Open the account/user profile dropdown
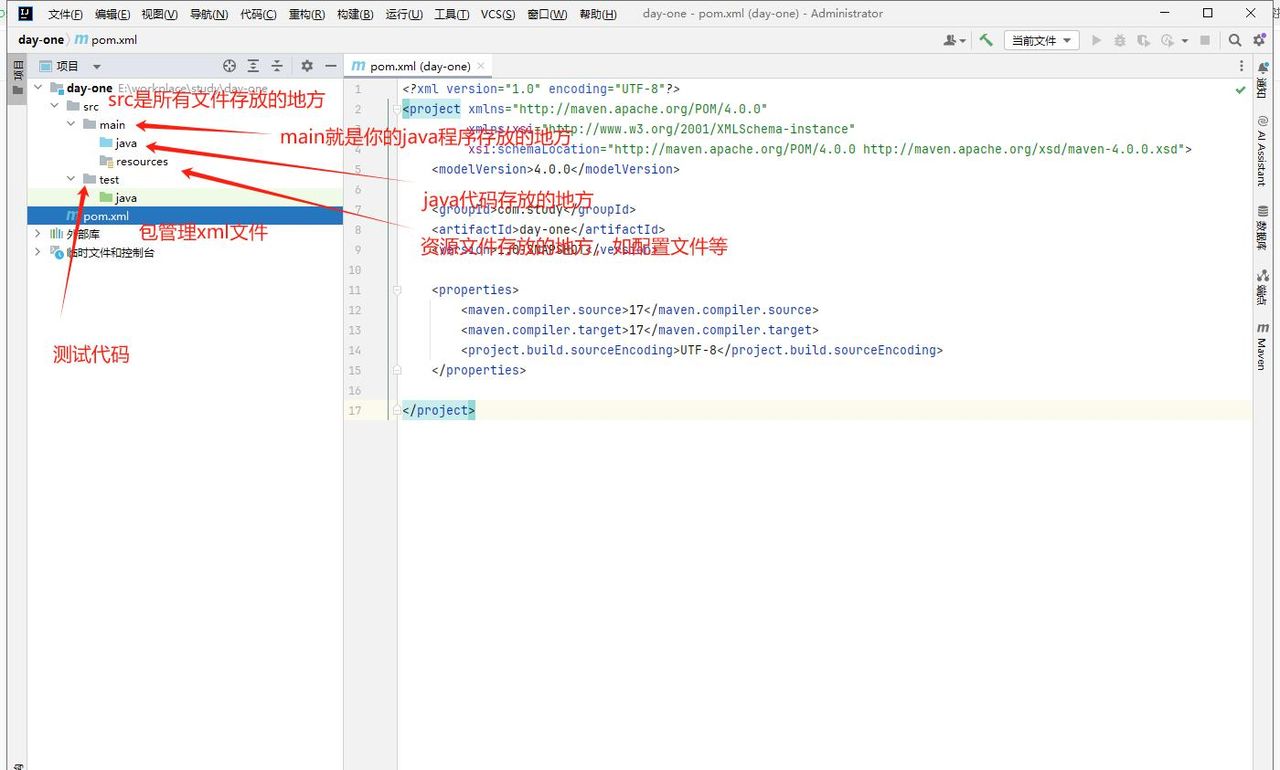The height and width of the screenshot is (770, 1280). point(954,40)
